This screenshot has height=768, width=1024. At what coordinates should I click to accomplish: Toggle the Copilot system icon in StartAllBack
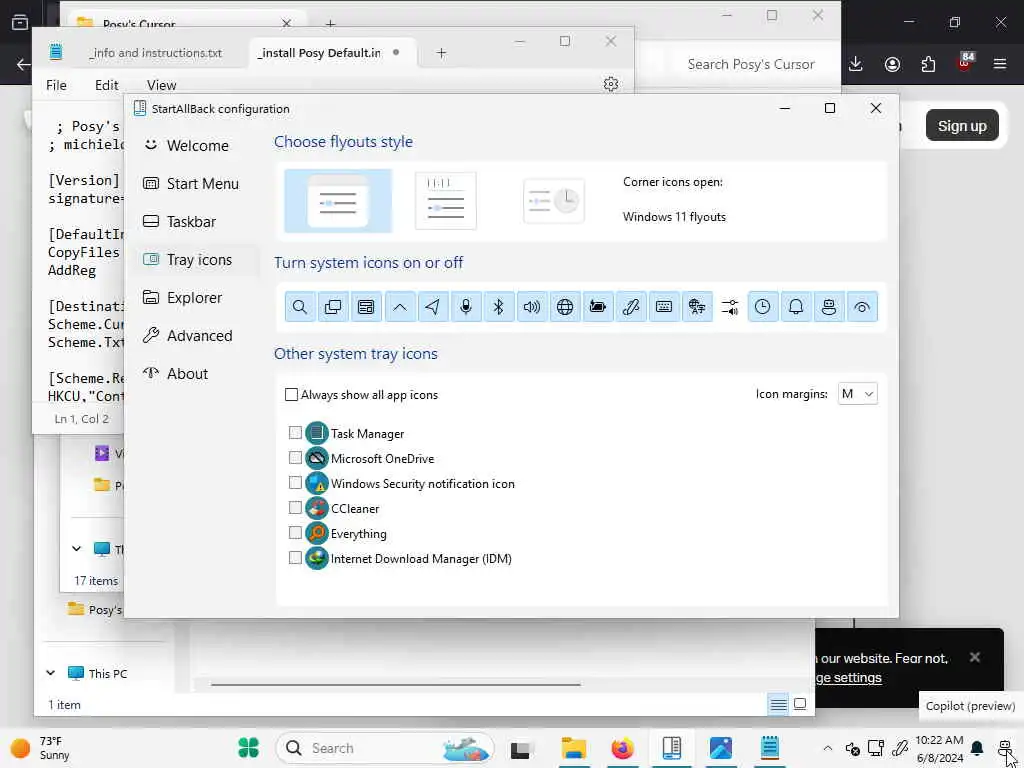pyautogui.click(x=829, y=307)
